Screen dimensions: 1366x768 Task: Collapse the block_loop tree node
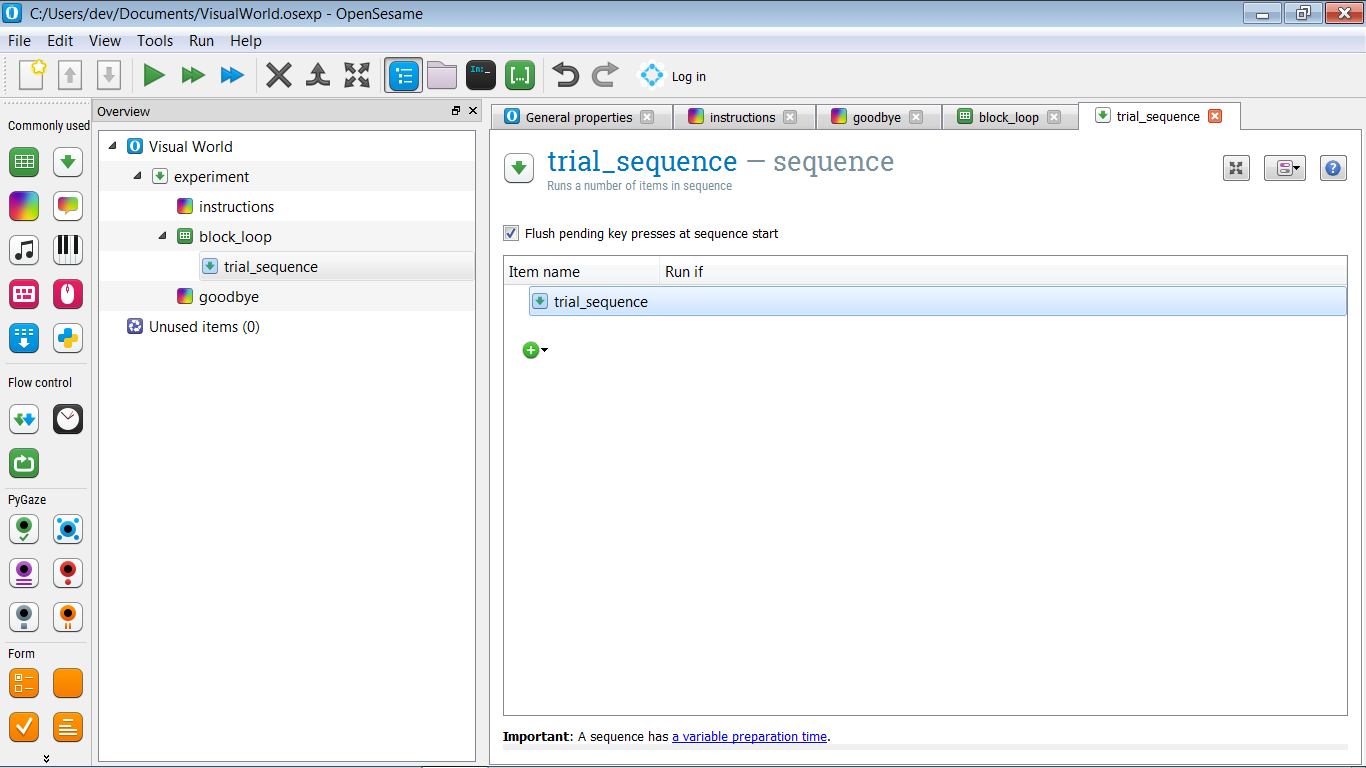tap(162, 237)
